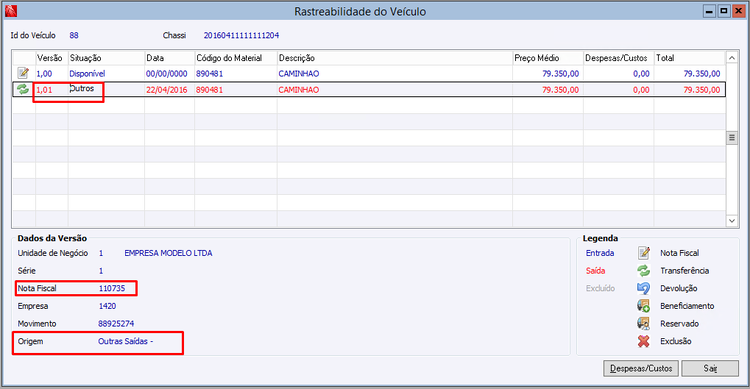Click the Descrição column header
Viewport: 750px width, 389px height.
coord(395,58)
